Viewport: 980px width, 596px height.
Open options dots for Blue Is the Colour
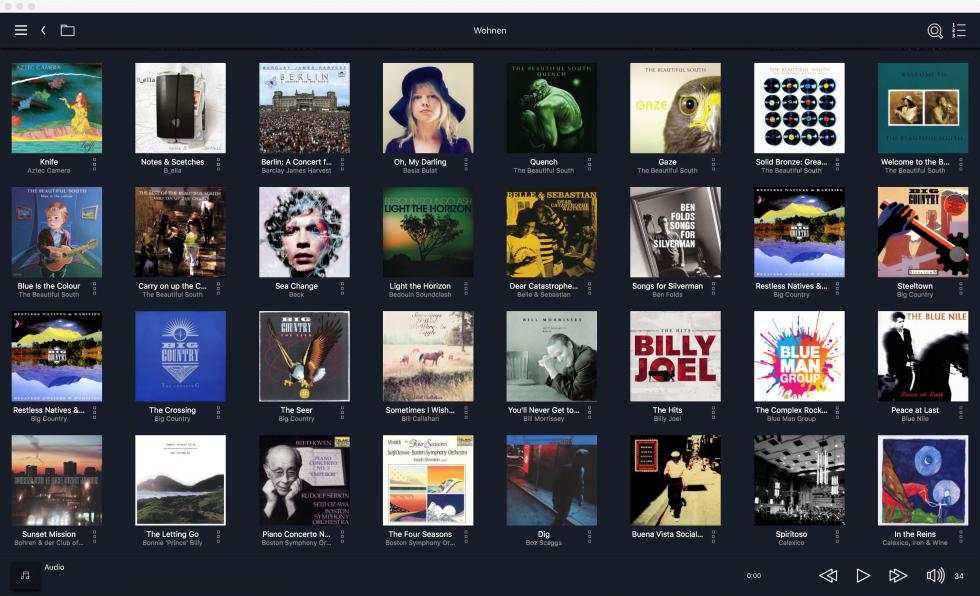[95, 289]
